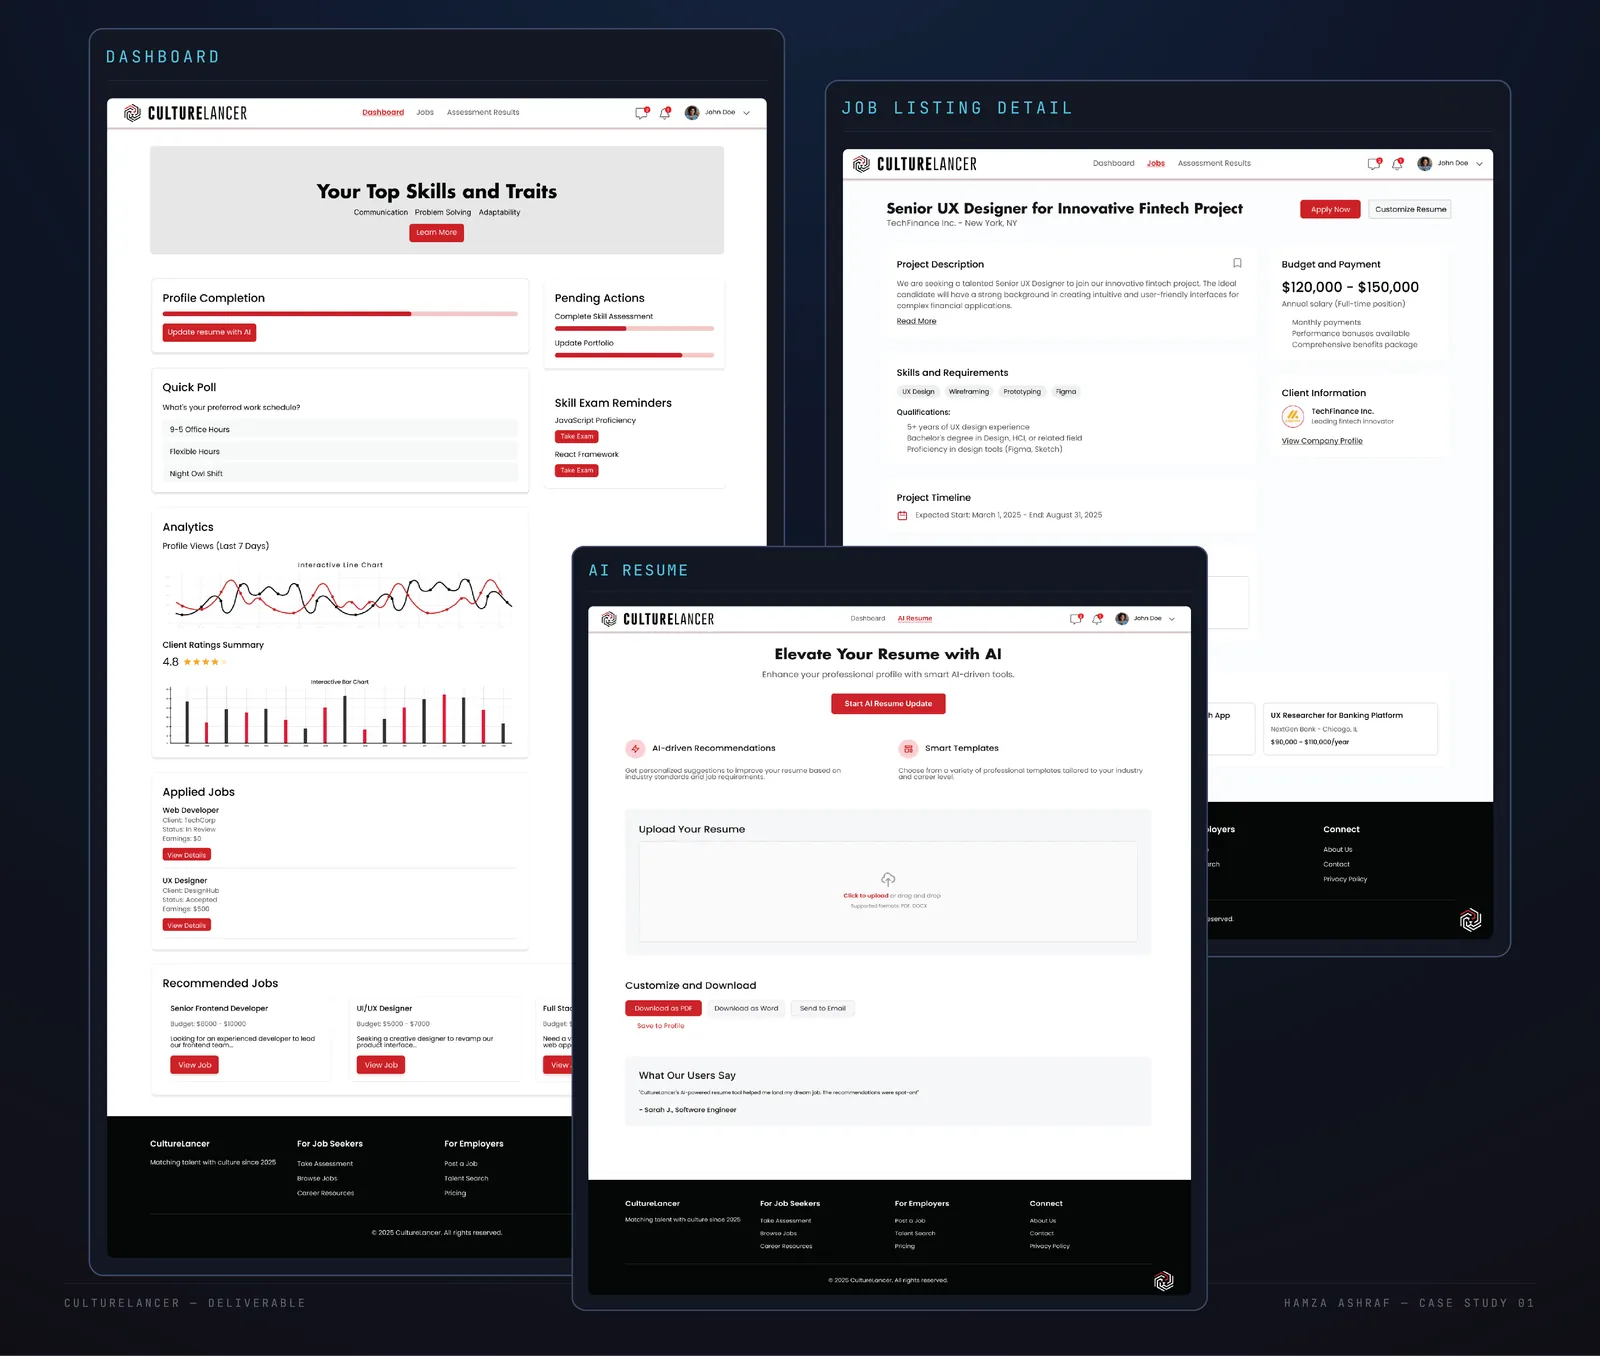Expand user menu chevron in AI Resume header
The image size is (1600, 1357).
(x=1172, y=619)
